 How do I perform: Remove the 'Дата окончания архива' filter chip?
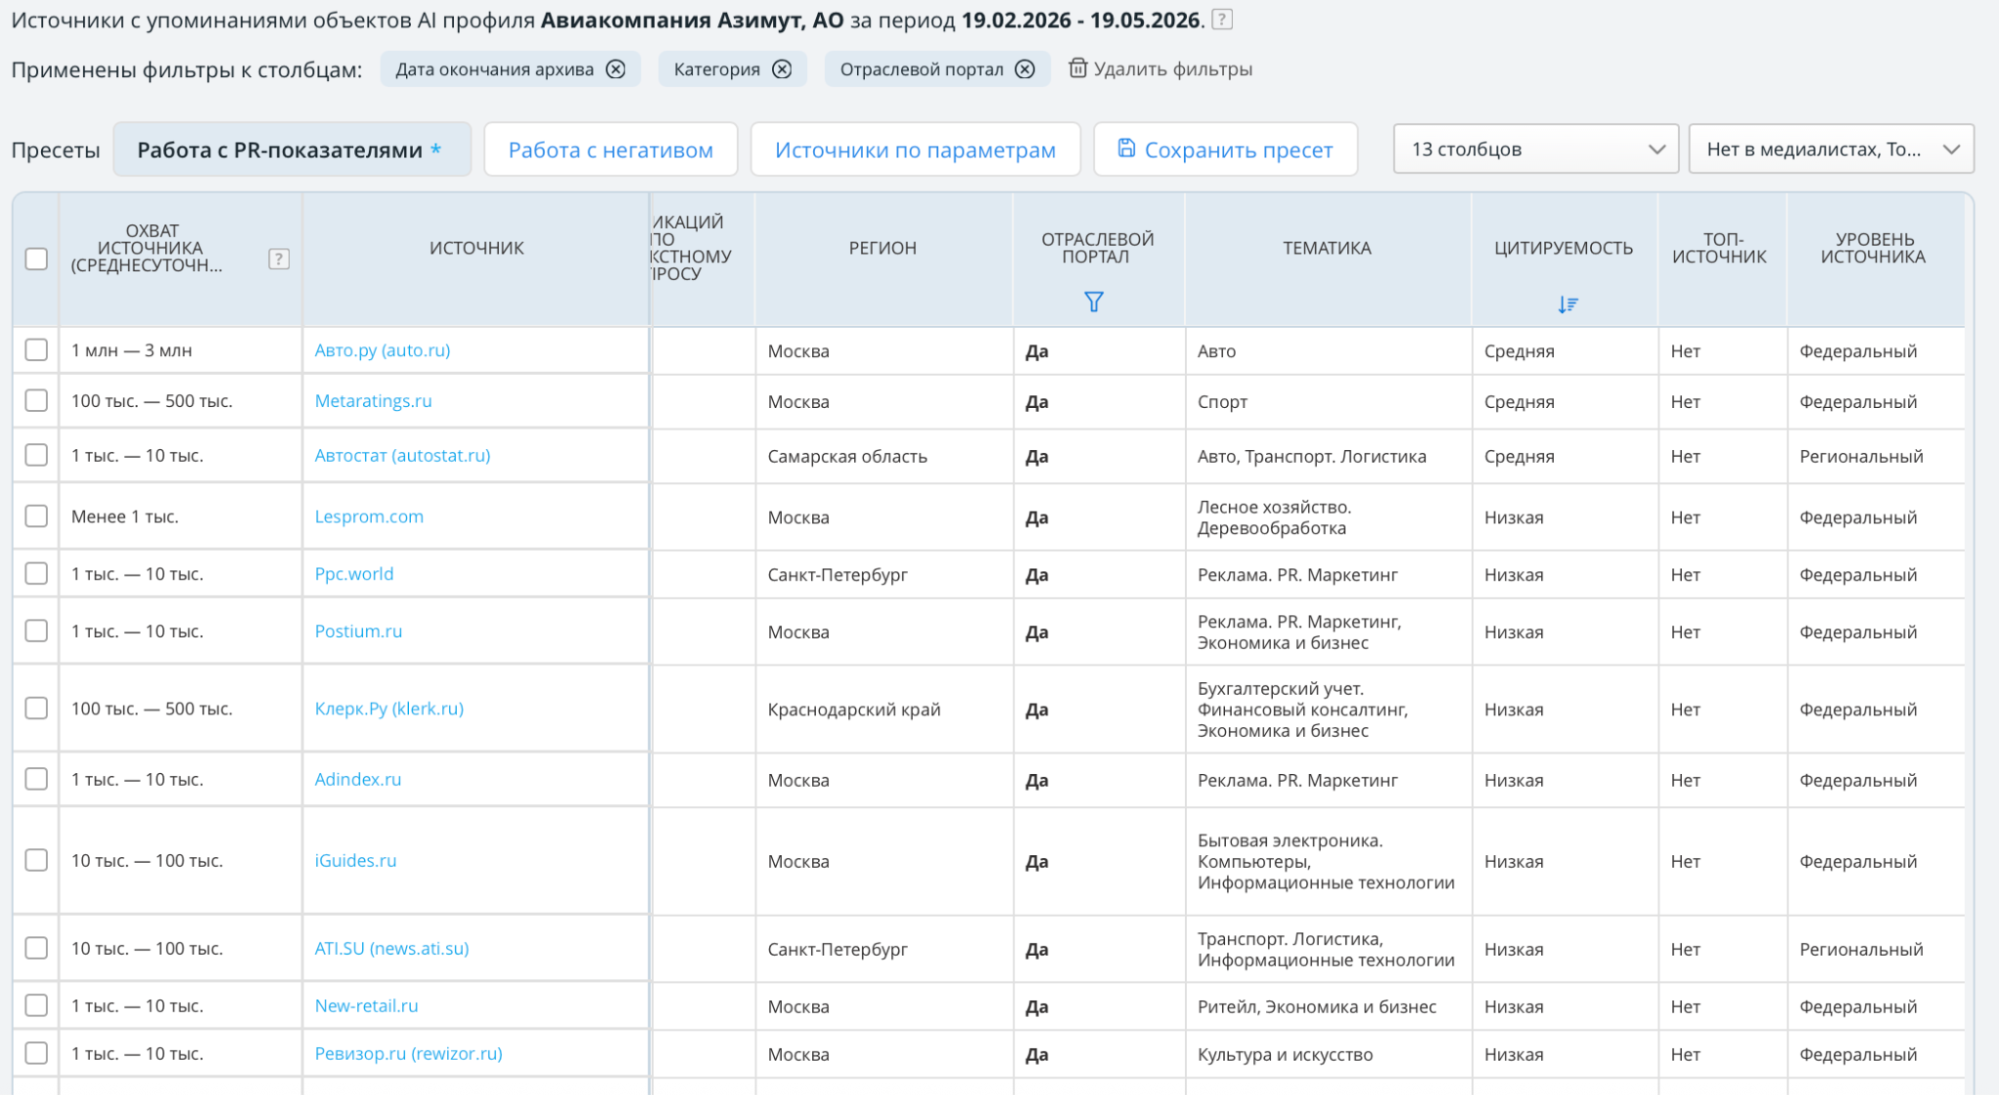616,69
